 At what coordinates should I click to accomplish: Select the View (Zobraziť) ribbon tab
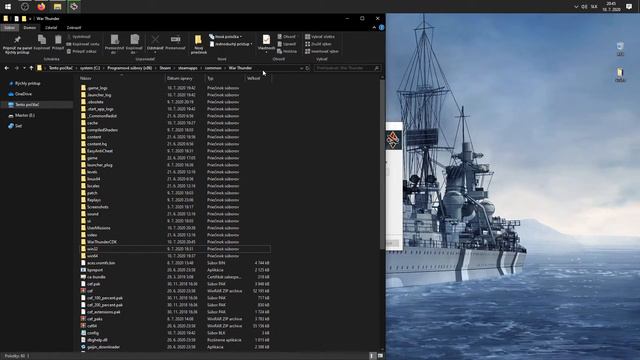click(74, 28)
